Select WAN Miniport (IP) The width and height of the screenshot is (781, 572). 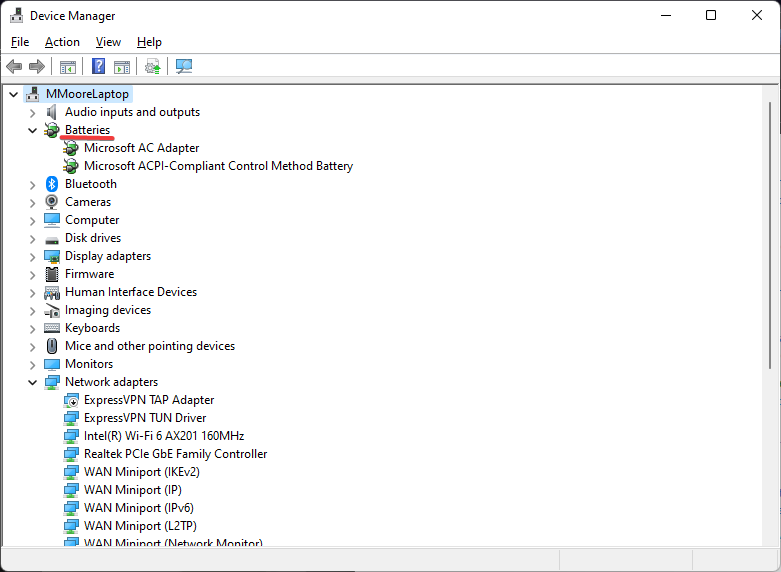pos(132,490)
